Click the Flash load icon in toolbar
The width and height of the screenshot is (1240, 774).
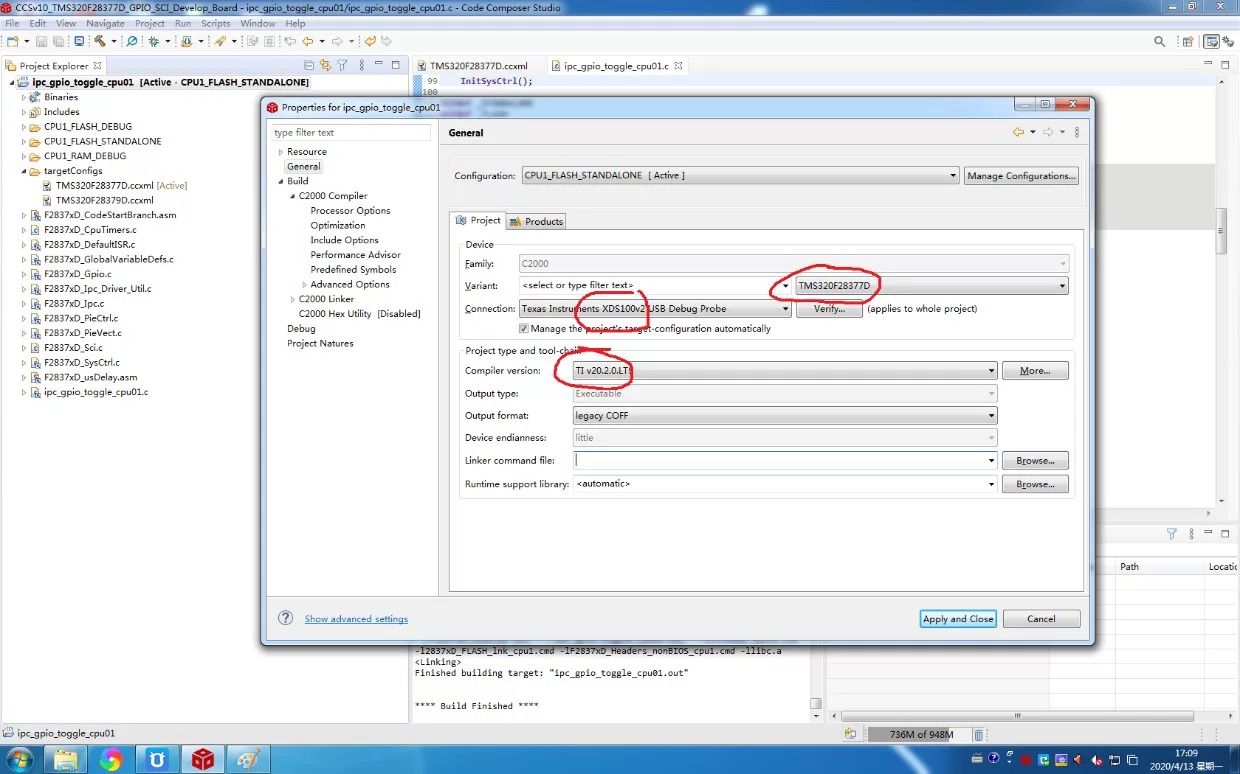(x=186, y=41)
